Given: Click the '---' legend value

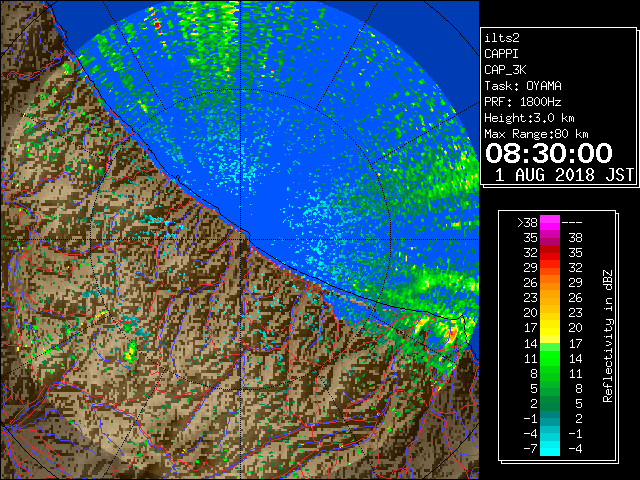Looking at the screenshot, I should pos(572,223).
